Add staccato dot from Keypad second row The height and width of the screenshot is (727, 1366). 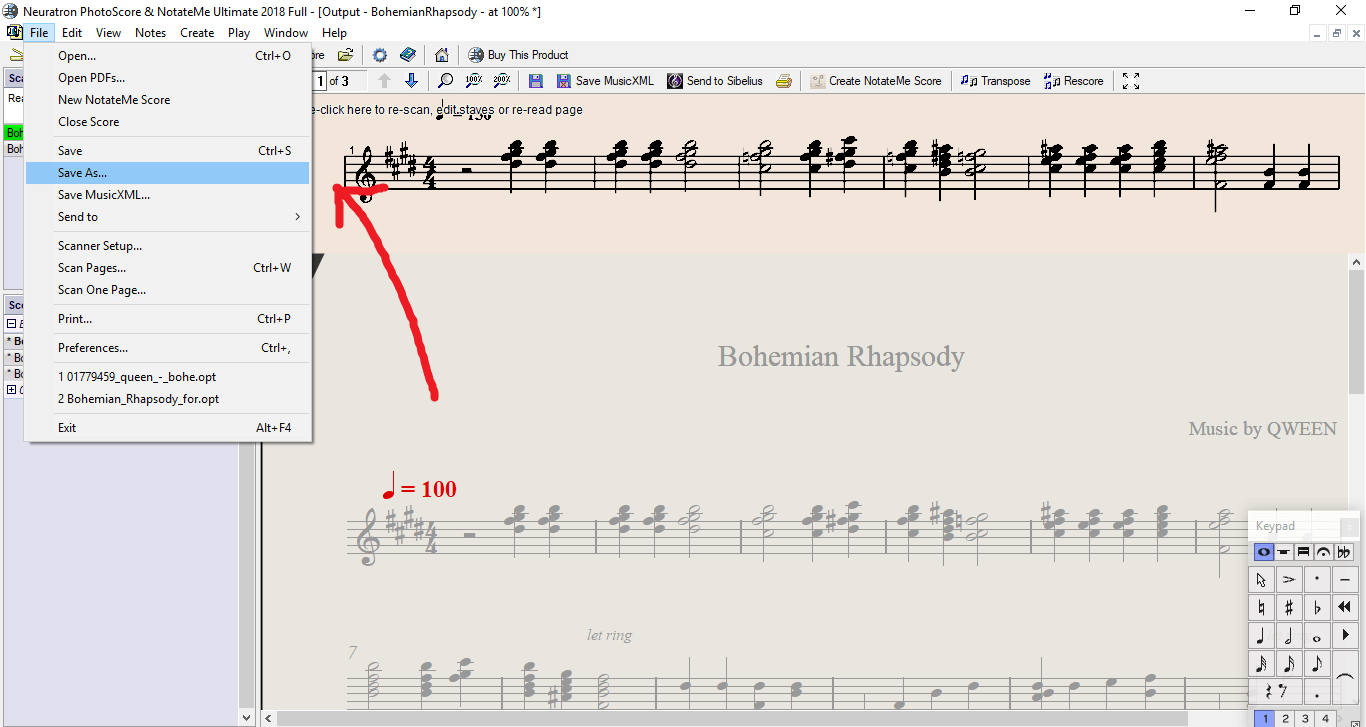(x=1317, y=579)
